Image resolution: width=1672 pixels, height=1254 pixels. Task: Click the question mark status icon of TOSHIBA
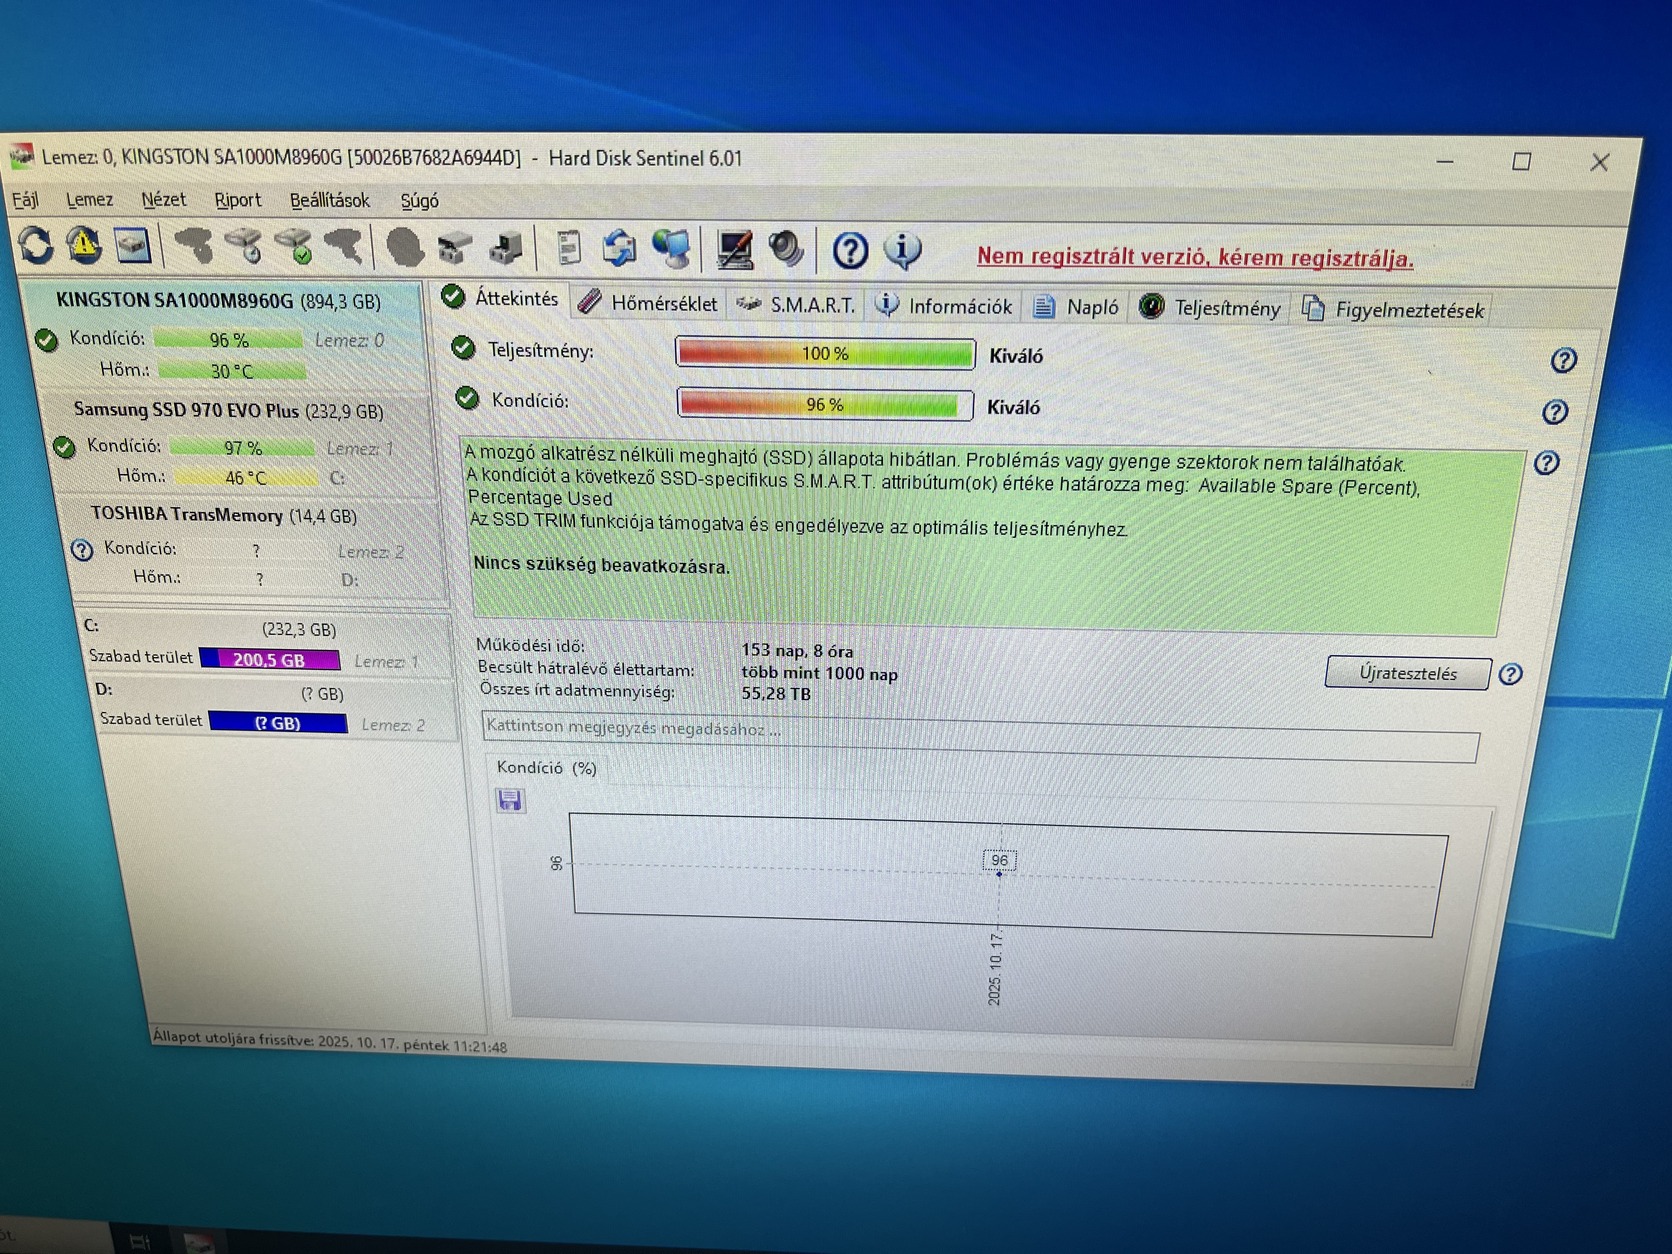point(82,549)
